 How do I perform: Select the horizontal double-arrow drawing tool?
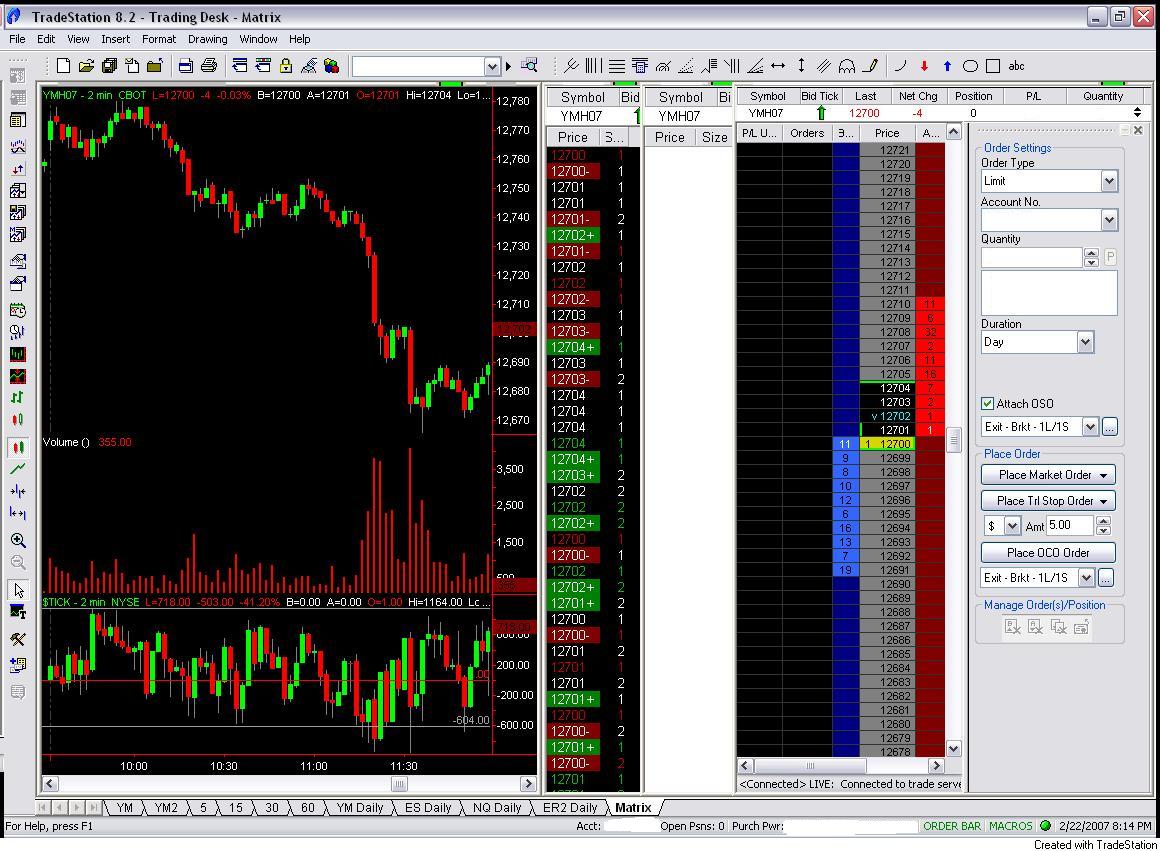click(778, 66)
